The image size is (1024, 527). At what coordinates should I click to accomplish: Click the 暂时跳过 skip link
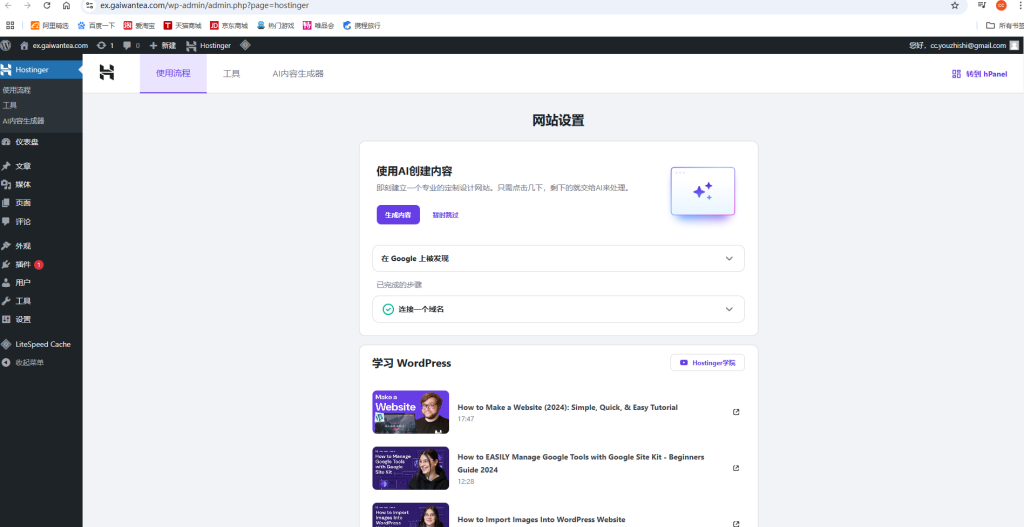[445, 215]
